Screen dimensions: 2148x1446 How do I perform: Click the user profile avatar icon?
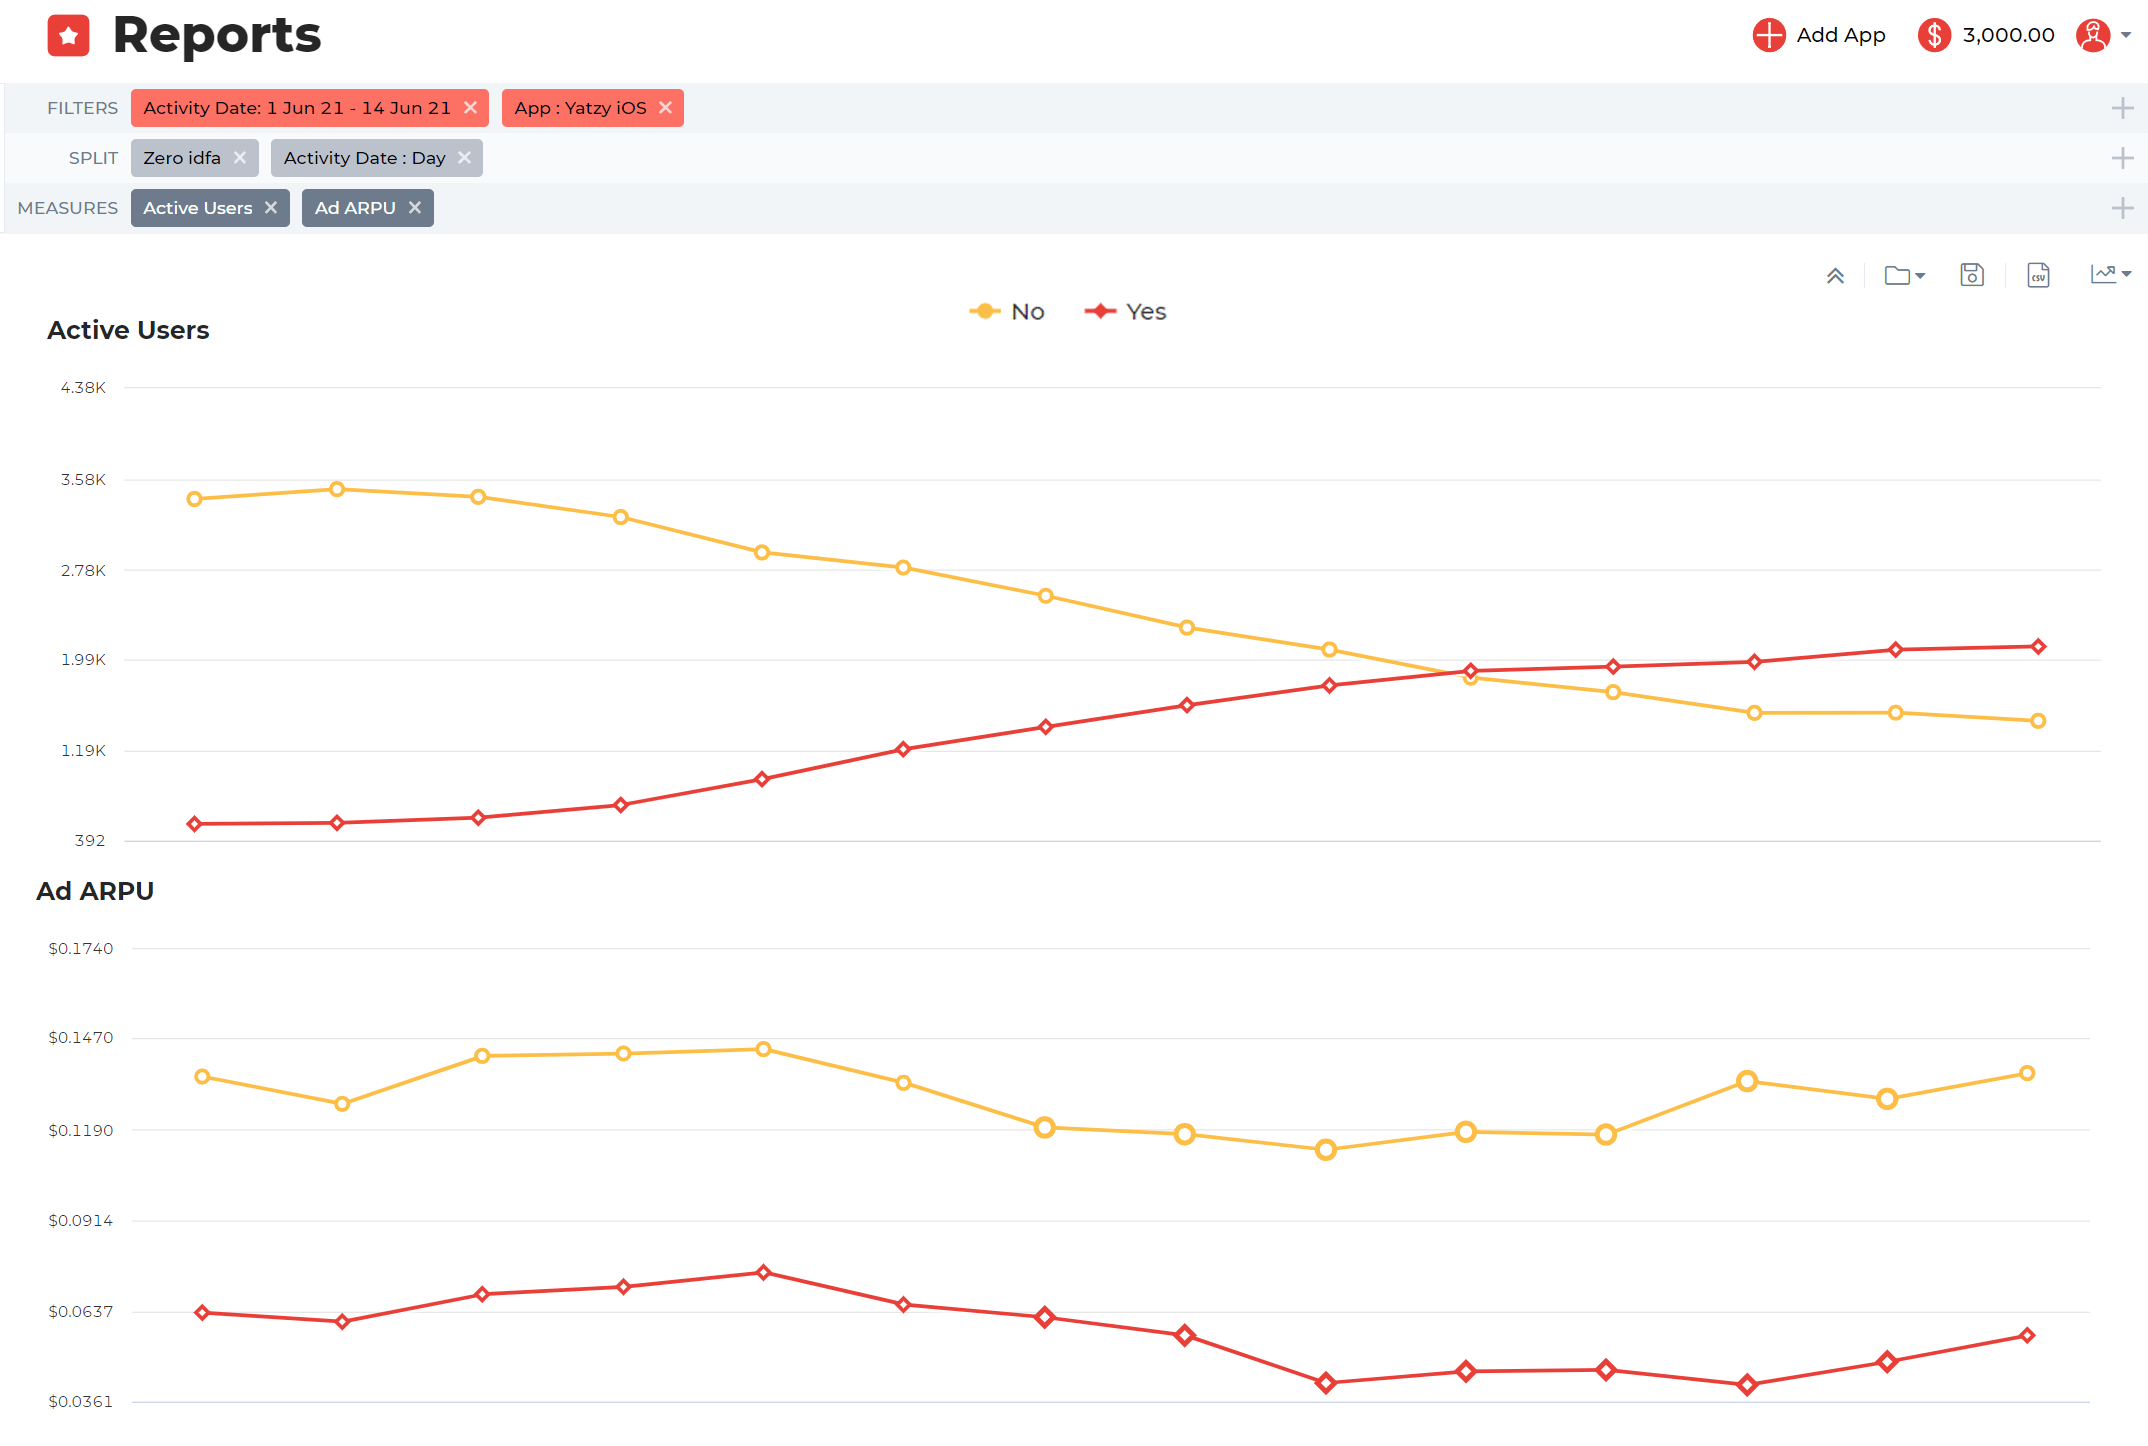(x=2095, y=34)
